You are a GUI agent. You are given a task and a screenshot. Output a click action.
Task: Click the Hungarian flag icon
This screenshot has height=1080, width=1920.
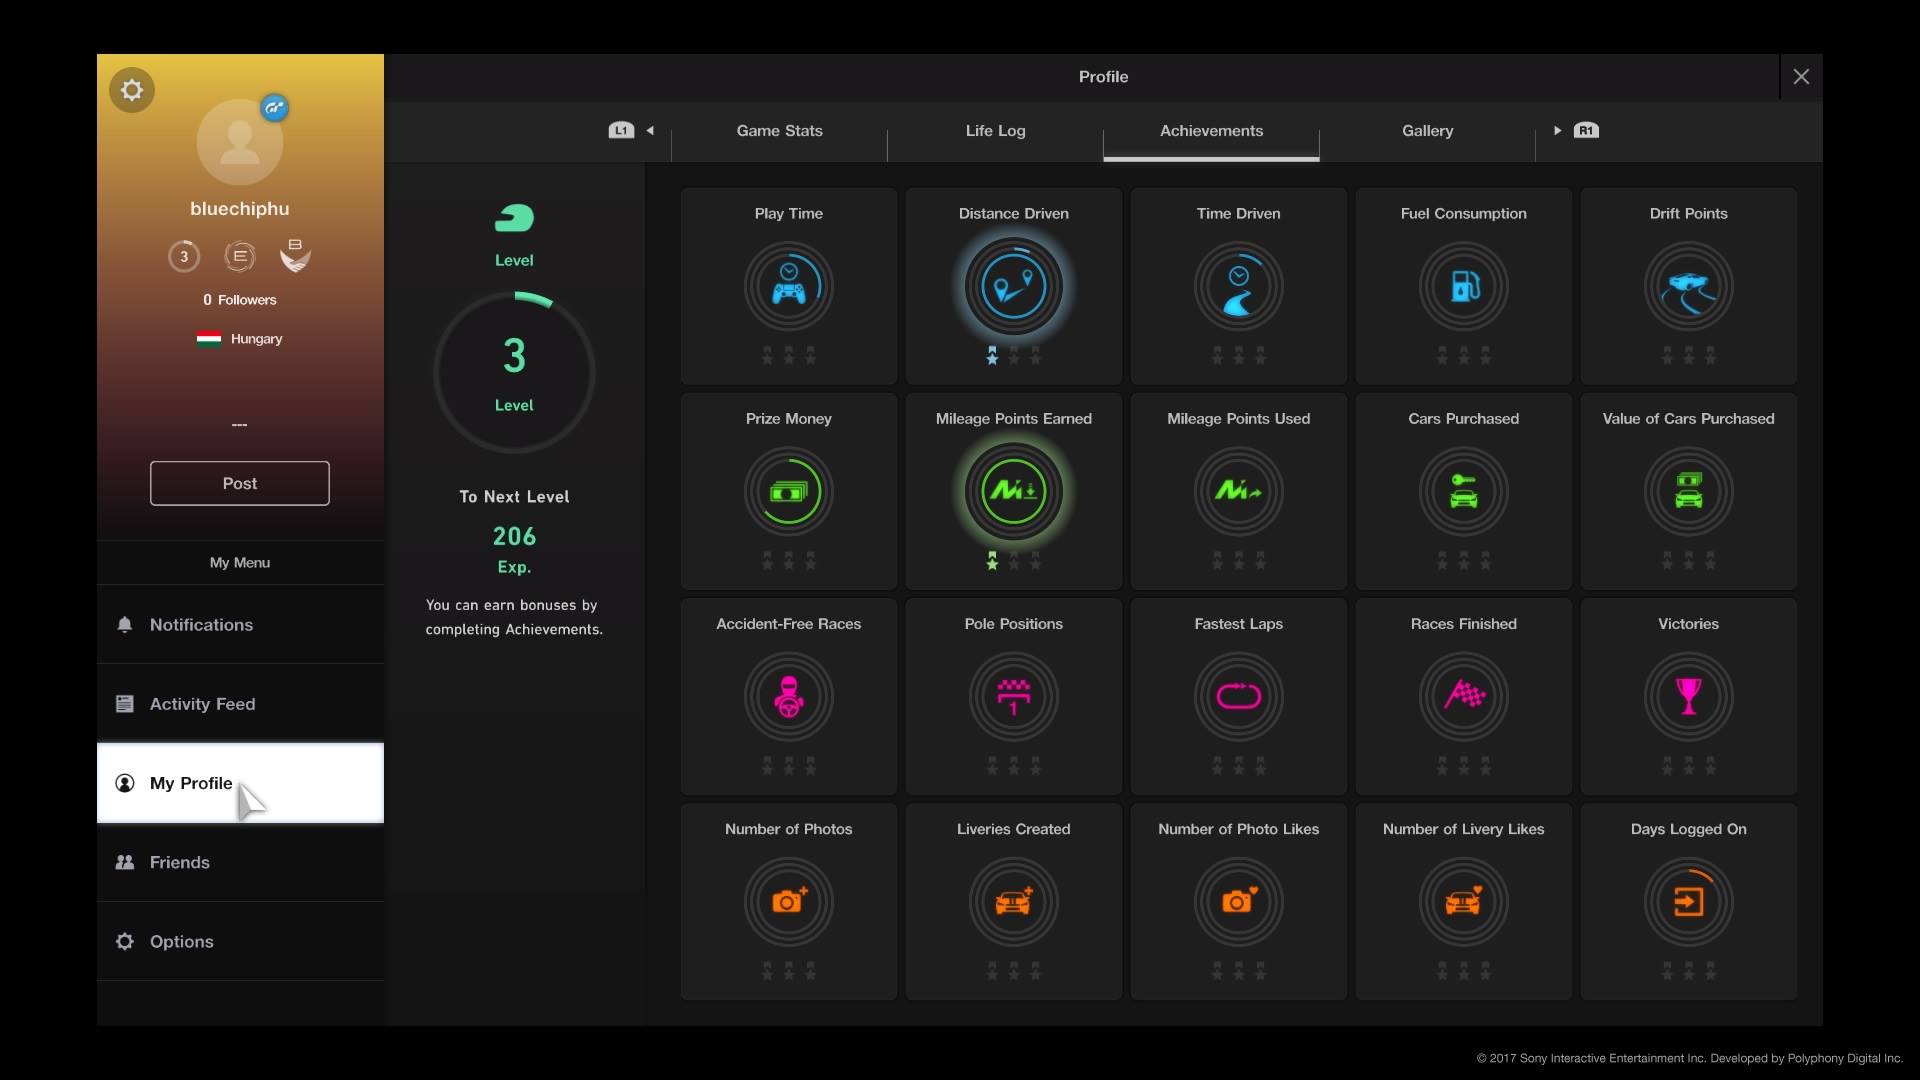(x=209, y=339)
